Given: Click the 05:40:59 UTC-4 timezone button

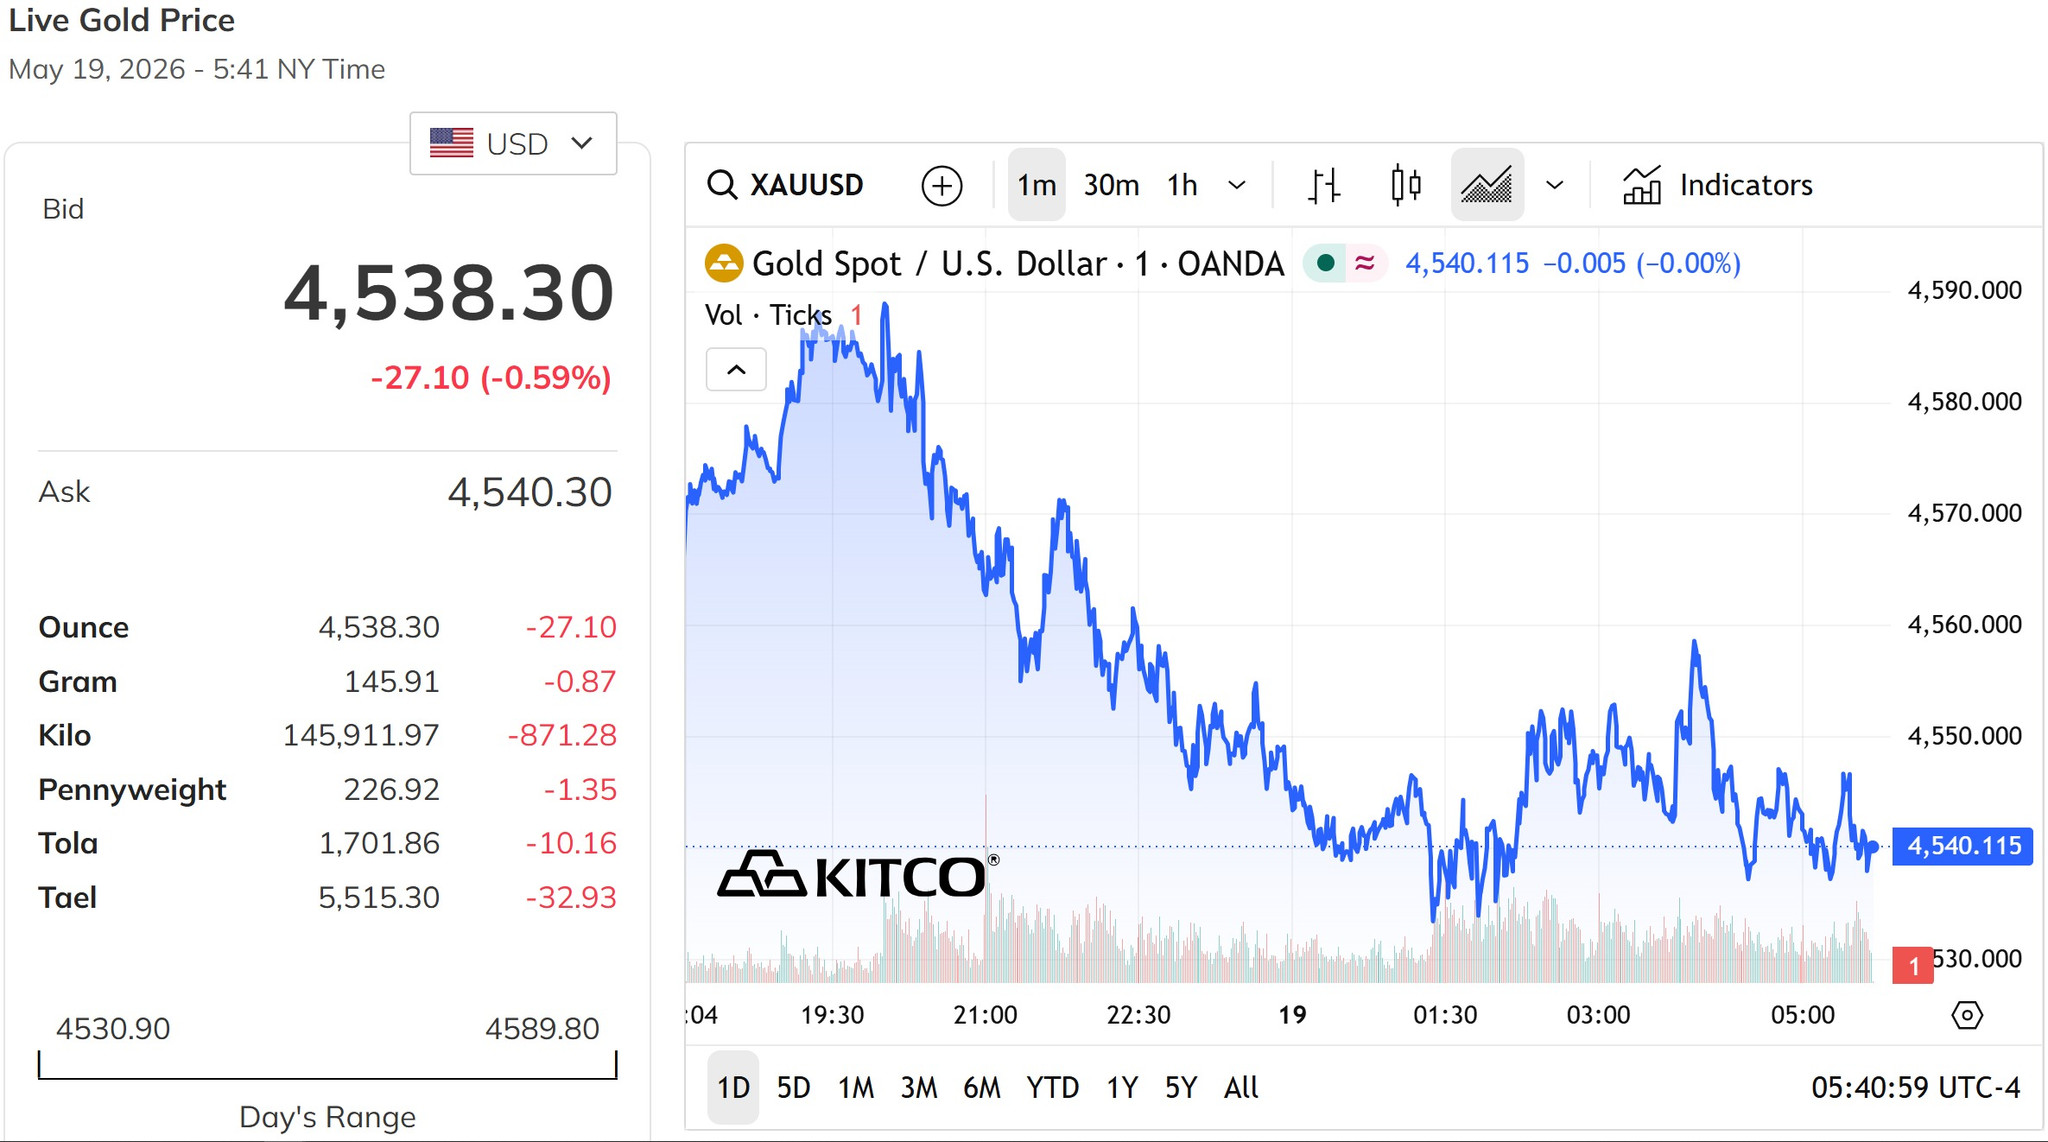Looking at the screenshot, I should point(1915,1088).
